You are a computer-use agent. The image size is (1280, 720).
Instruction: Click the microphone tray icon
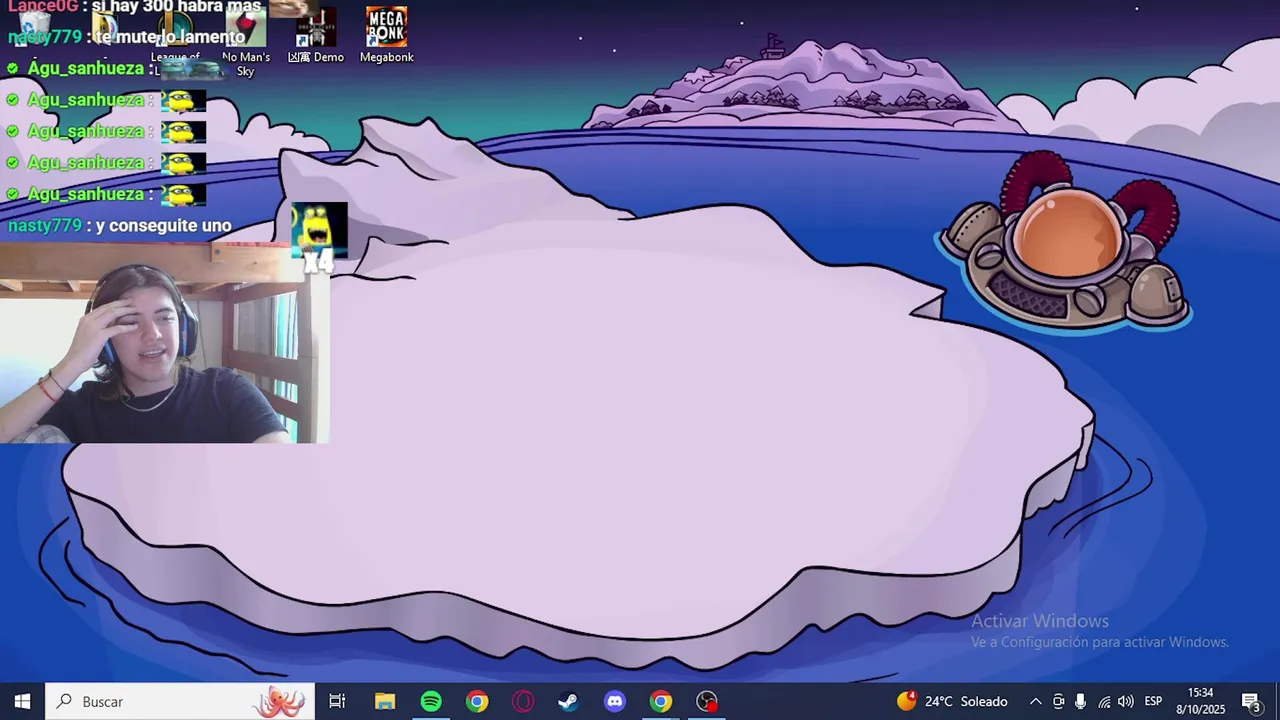pos(1080,701)
